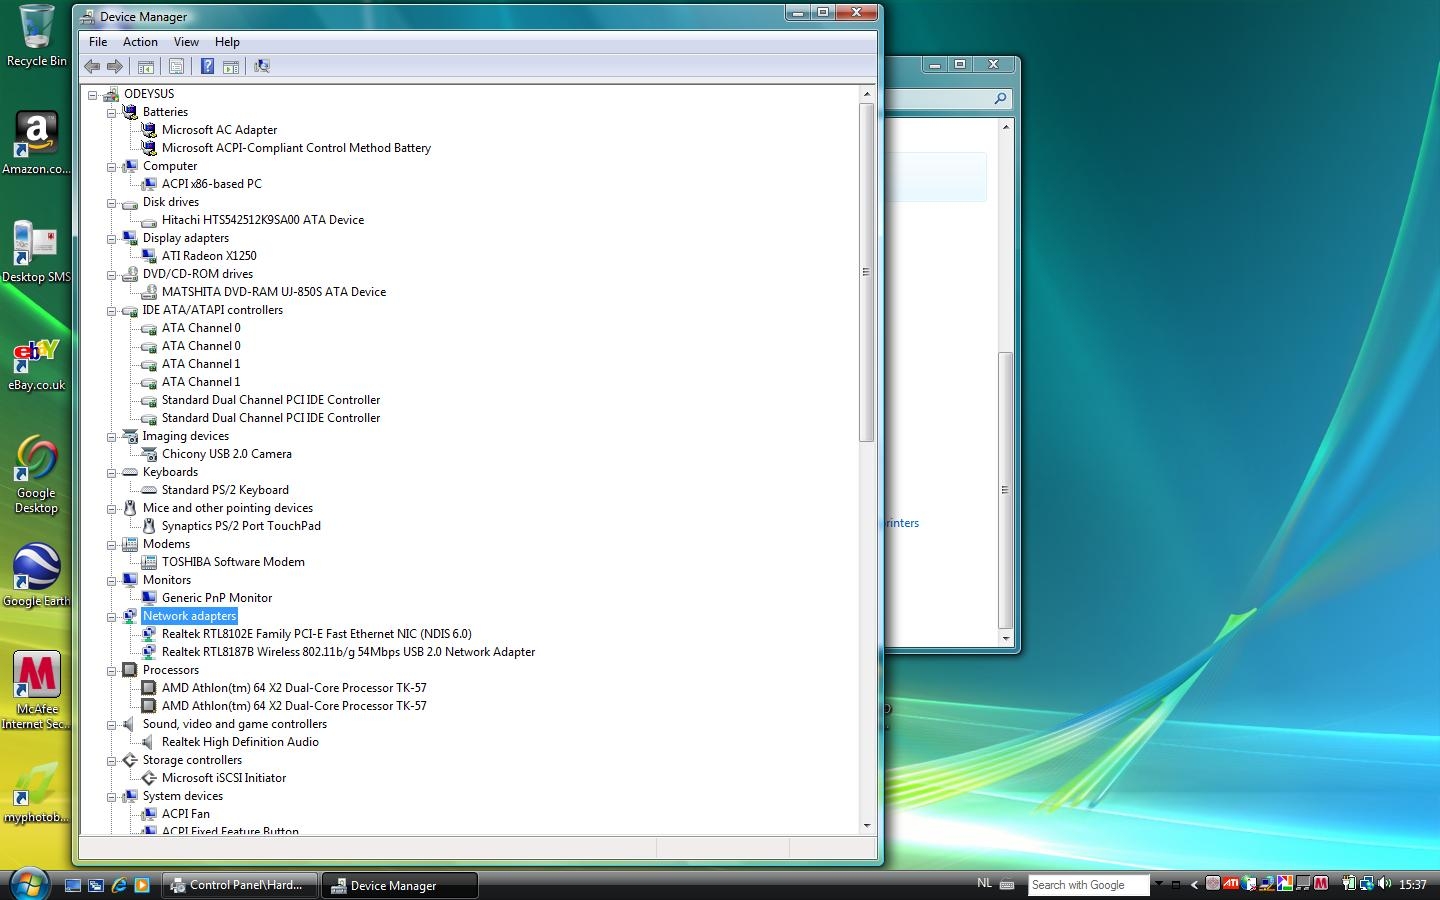Image resolution: width=1440 pixels, height=900 pixels.
Task: Click Device Manager tree scrollbar thumb
Action: pos(866,272)
